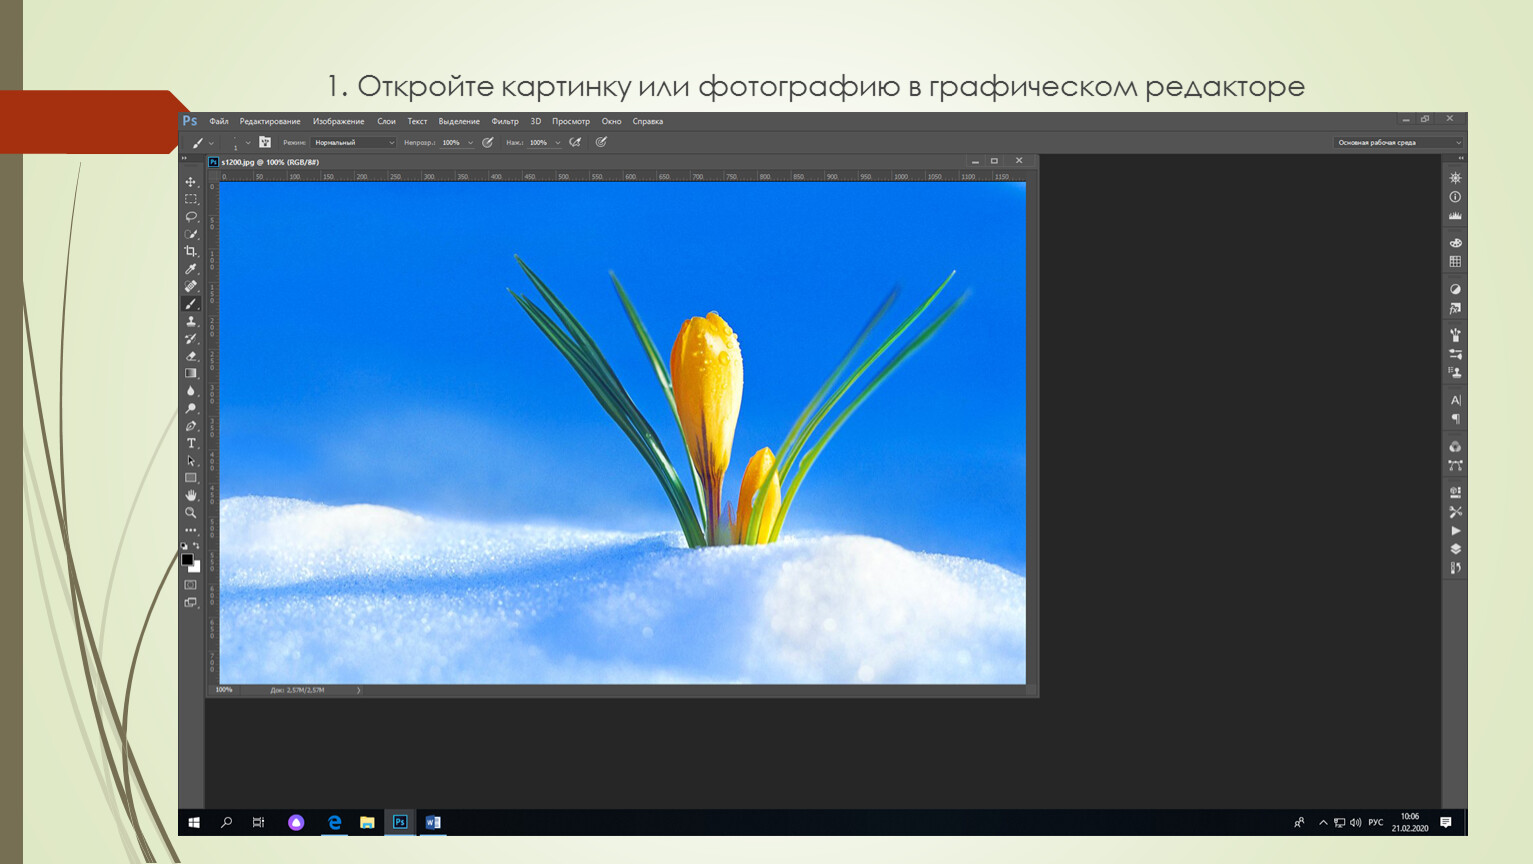Toggle the brush settings panel button
This screenshot has height=864, width=1533.
(265, 142)
